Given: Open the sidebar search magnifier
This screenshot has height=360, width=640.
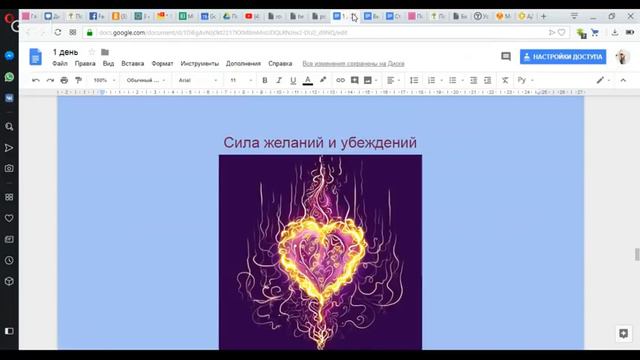Looking at the screenshot, I should pos(9,127).
